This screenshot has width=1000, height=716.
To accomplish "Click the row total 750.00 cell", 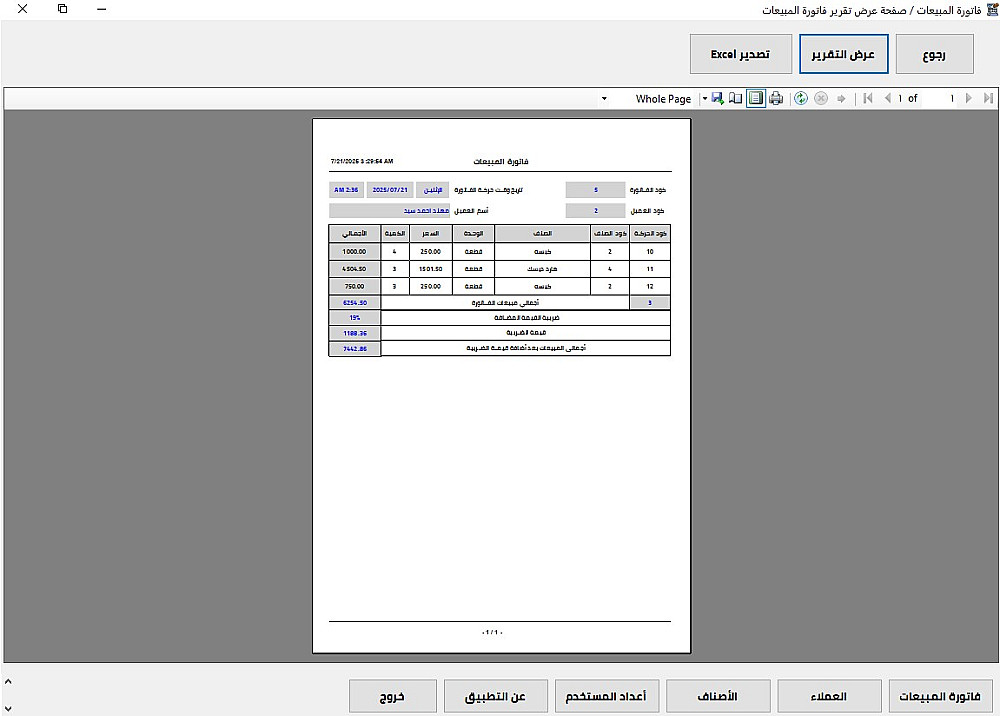I will 355,286.
